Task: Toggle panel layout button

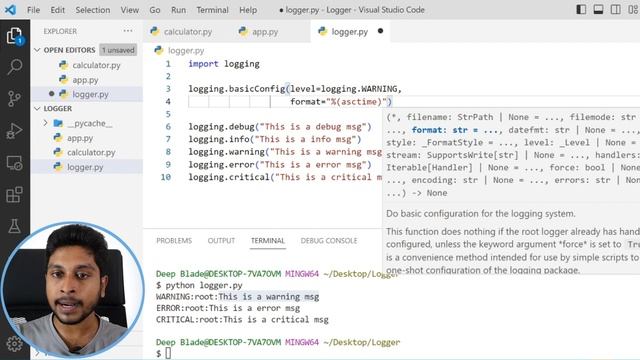Action: (598, 9)
